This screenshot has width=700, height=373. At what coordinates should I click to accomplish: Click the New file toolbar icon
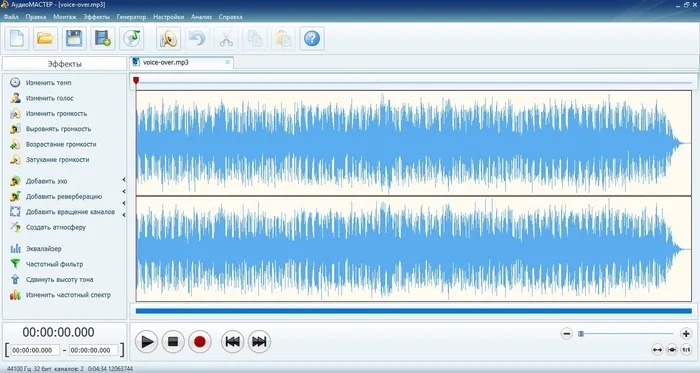(17, 38)
